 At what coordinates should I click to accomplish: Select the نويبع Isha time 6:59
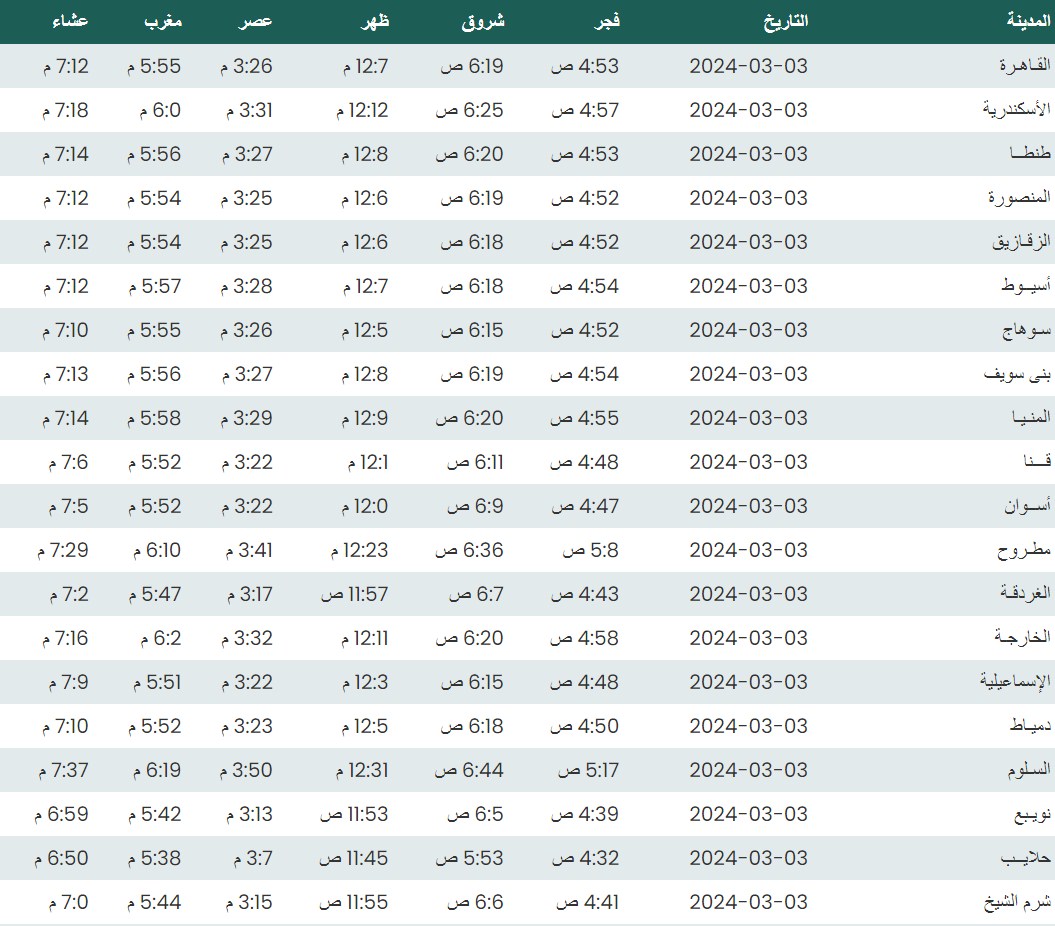[61, 814]
